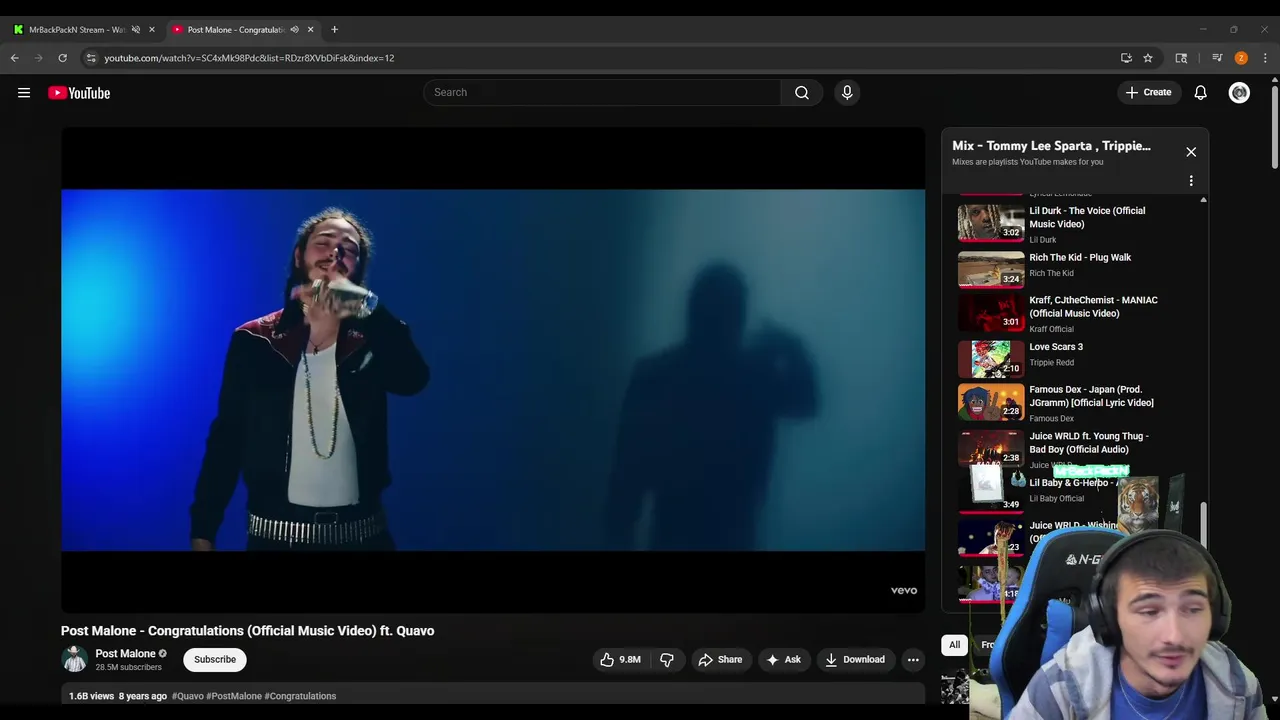Unmute the MrBackPackN Stream tab
This screenshot has width=1280, height=720.
pyautogui.click(x=135, y=30)
